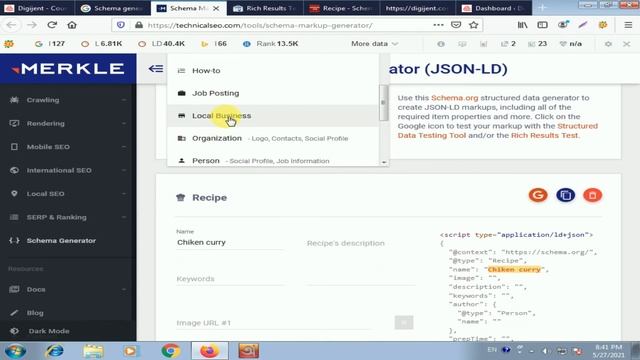Open Firefox hamburger menu

[x=628, y=25]
